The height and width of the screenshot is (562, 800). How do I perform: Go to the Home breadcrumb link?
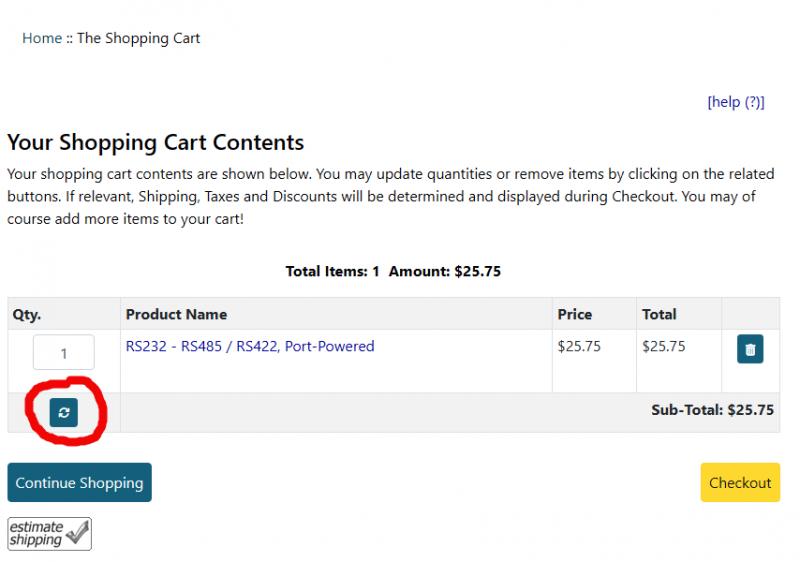[42, 38]
